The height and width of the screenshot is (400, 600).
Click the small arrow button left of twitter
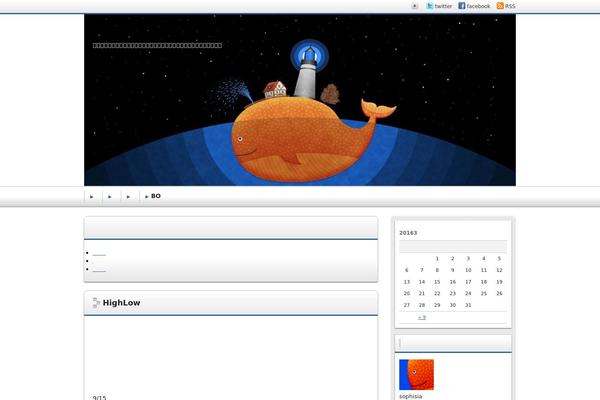414,6
